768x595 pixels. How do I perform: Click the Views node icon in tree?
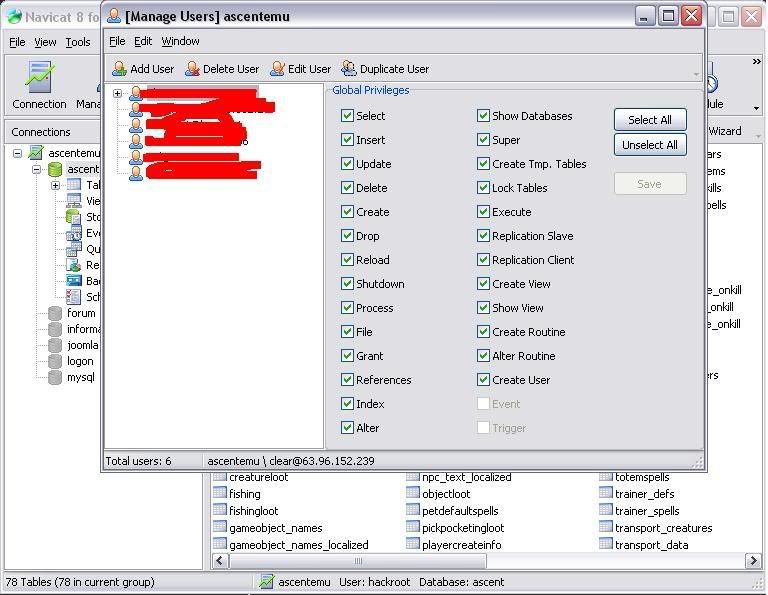[x=74, y=201]
